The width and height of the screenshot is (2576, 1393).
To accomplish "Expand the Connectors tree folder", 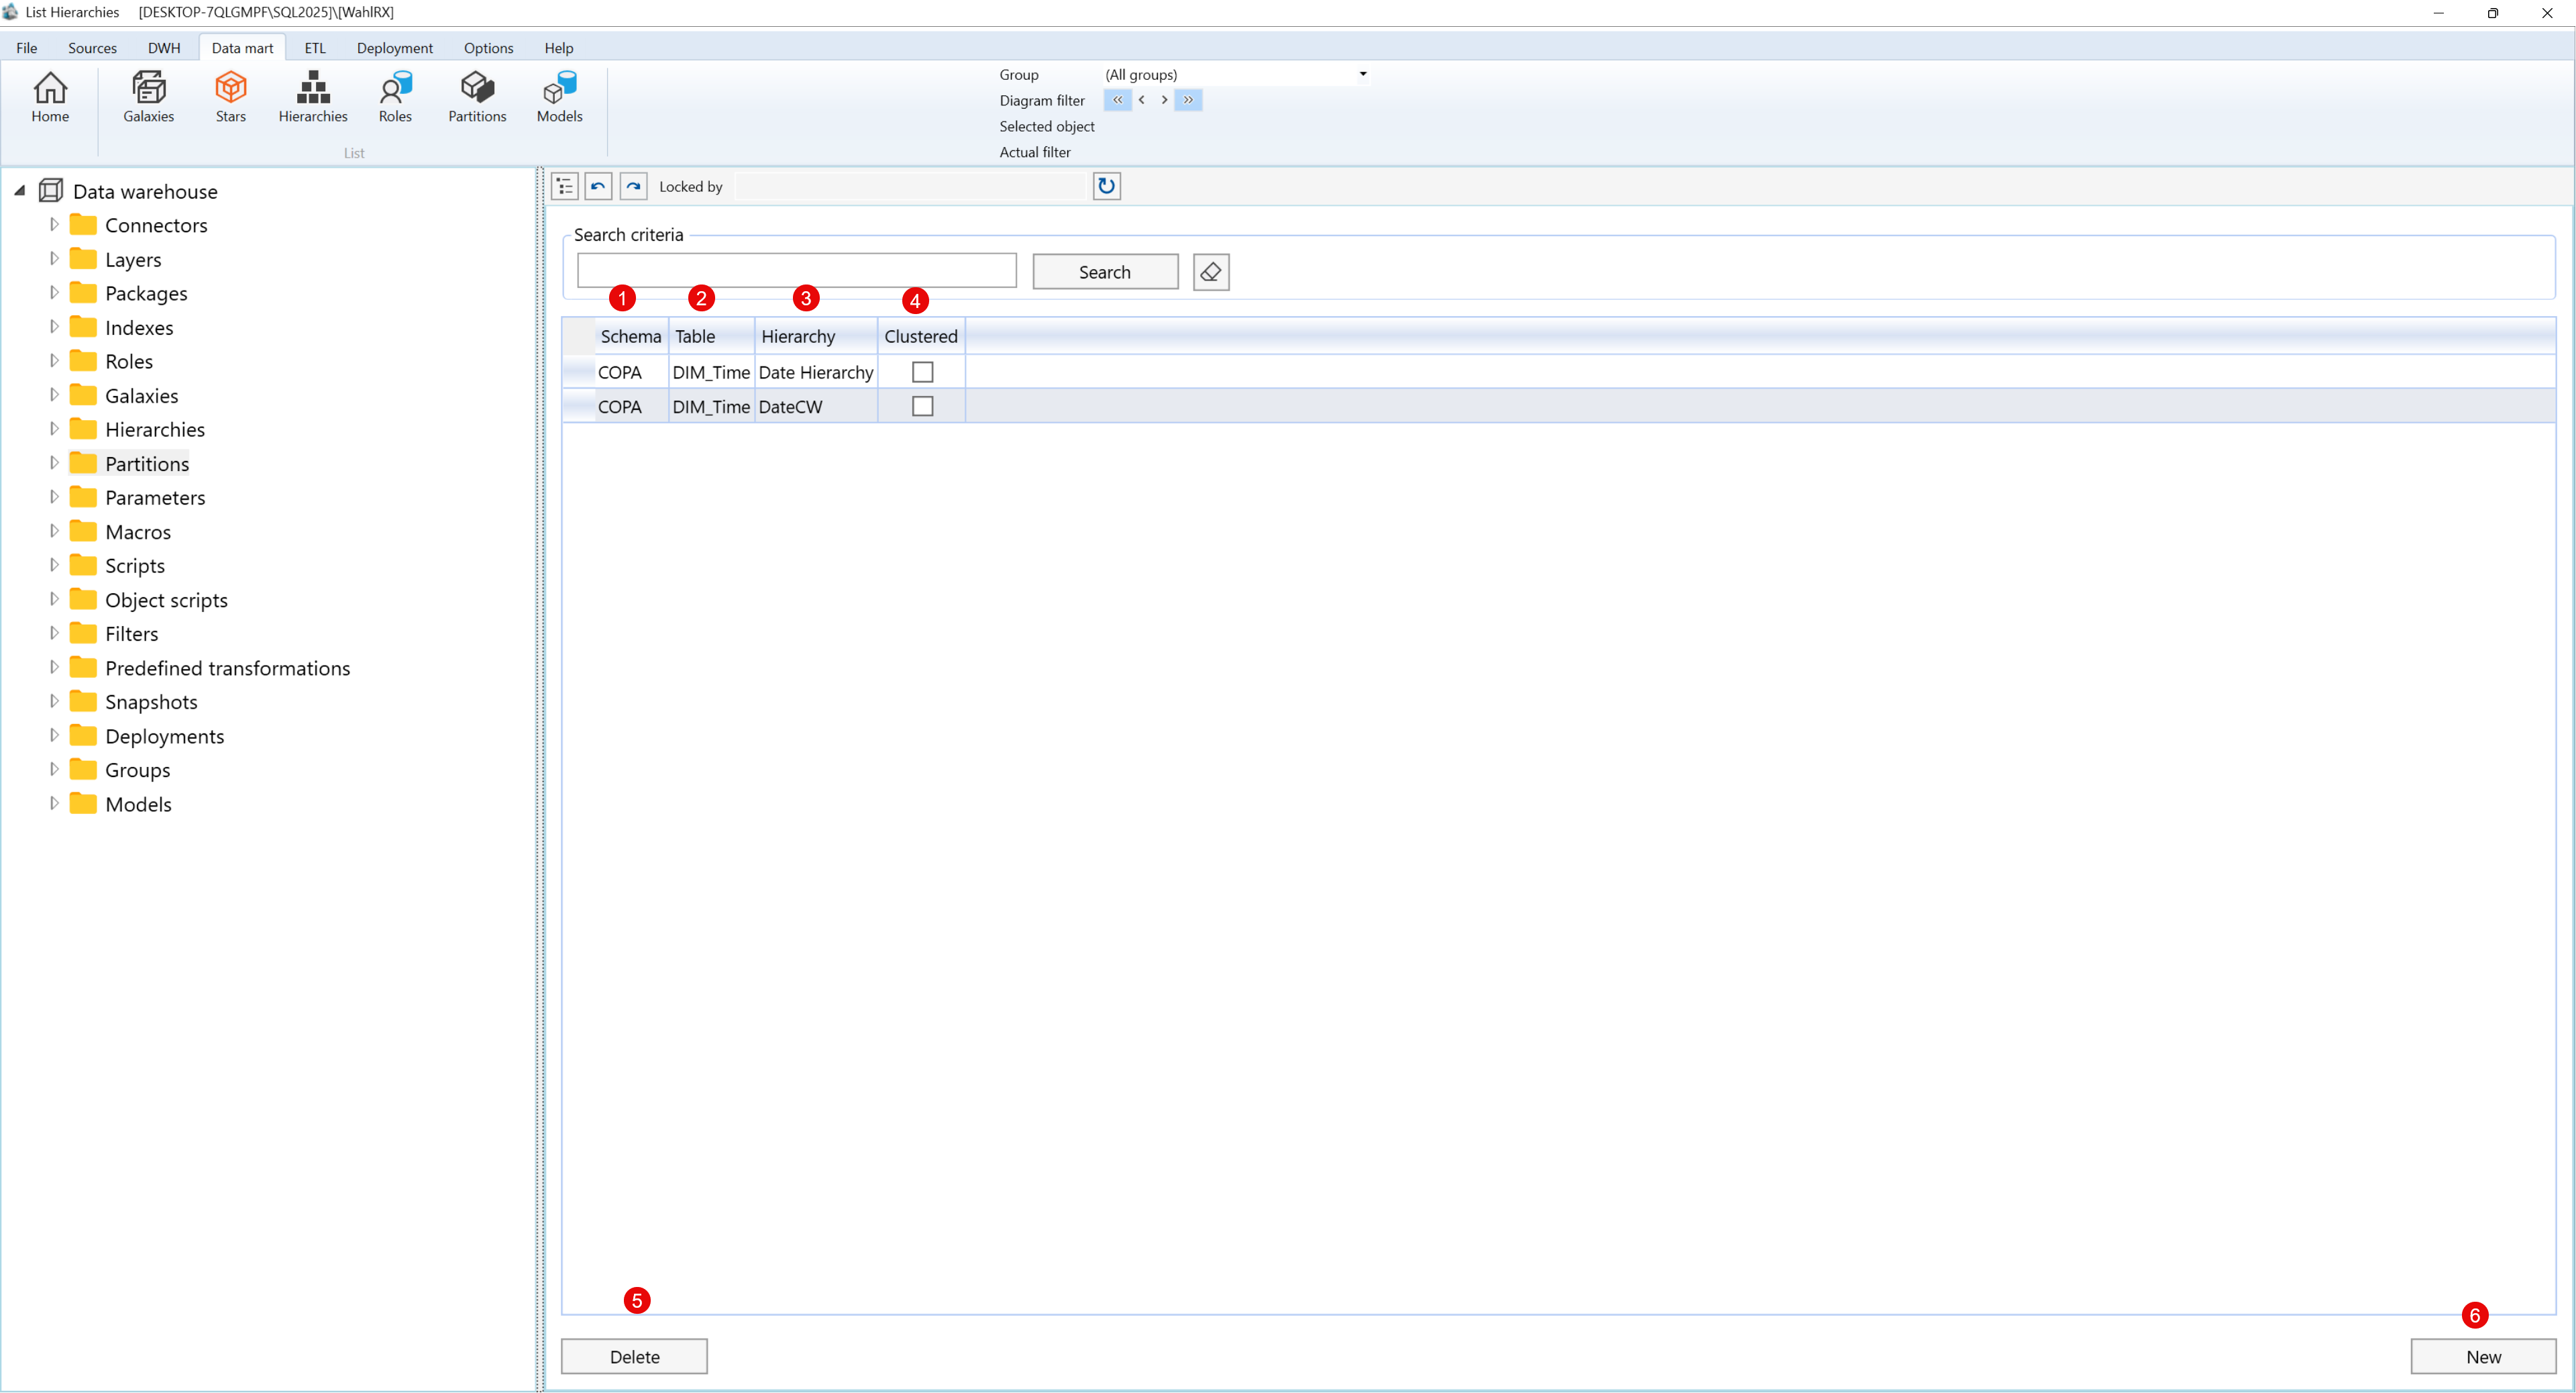I will click(x=54, y=225).
